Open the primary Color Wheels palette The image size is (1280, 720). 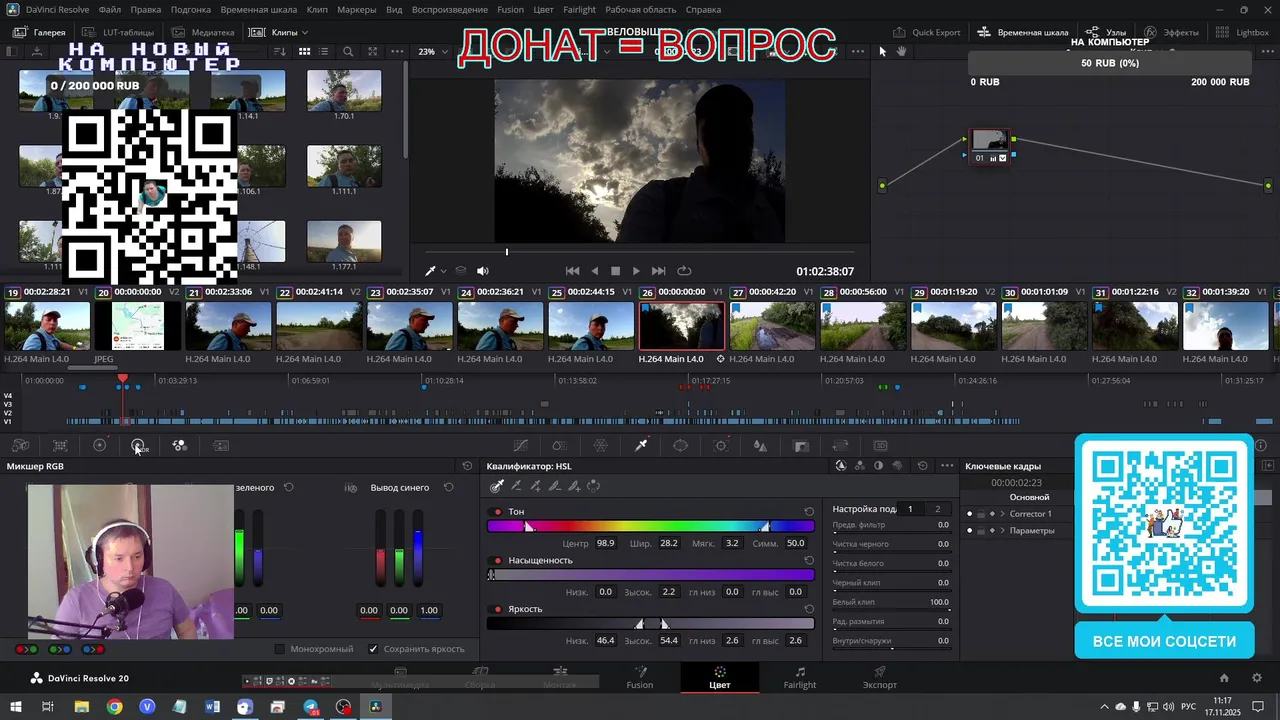99,446
